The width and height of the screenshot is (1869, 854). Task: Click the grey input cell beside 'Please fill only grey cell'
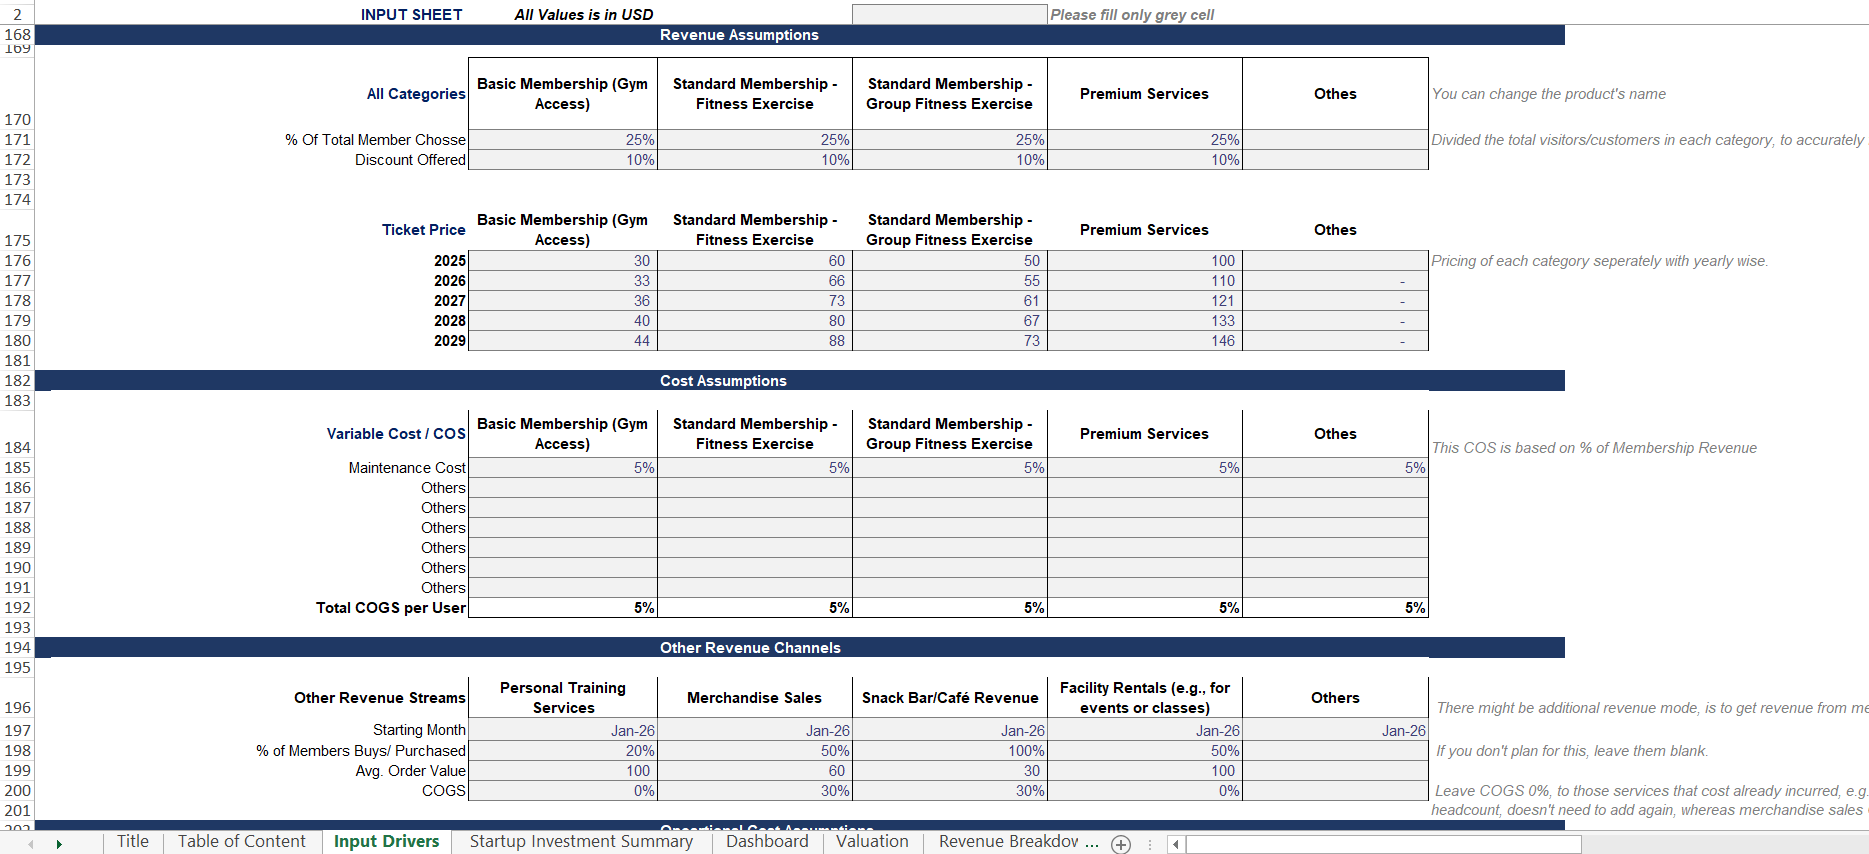tap(949, 15)
